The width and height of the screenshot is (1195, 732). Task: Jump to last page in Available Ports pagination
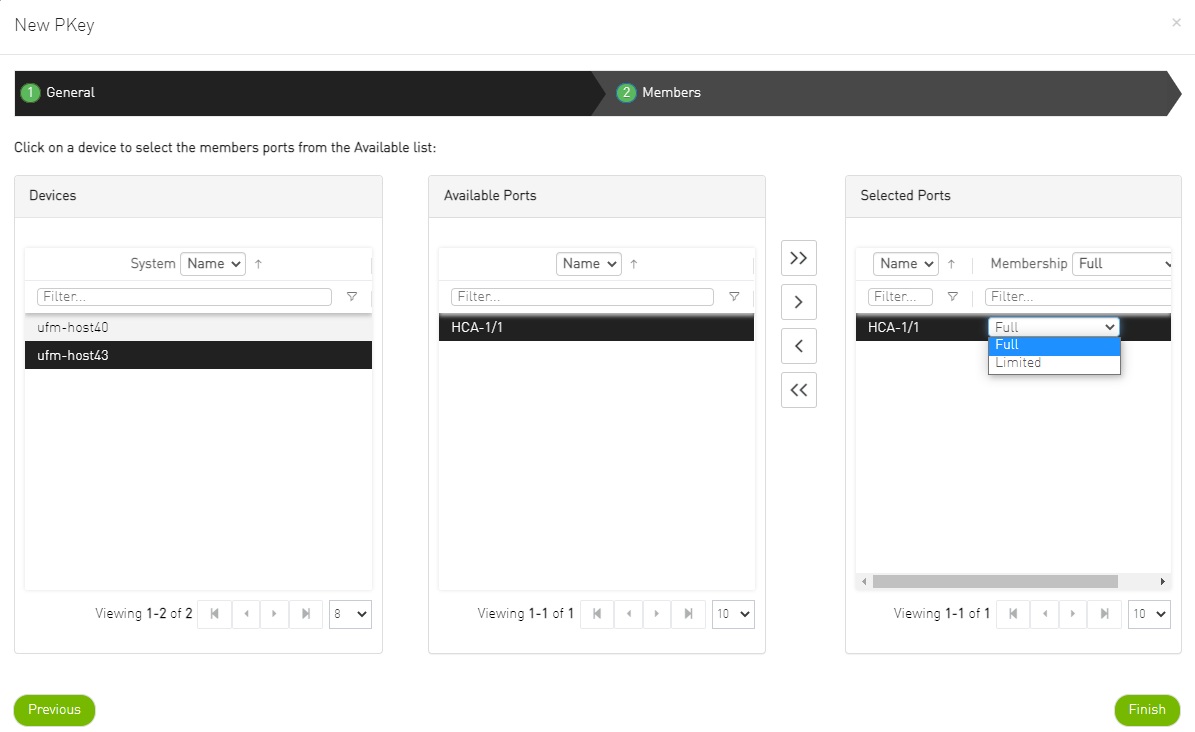(x=689, y=614)
